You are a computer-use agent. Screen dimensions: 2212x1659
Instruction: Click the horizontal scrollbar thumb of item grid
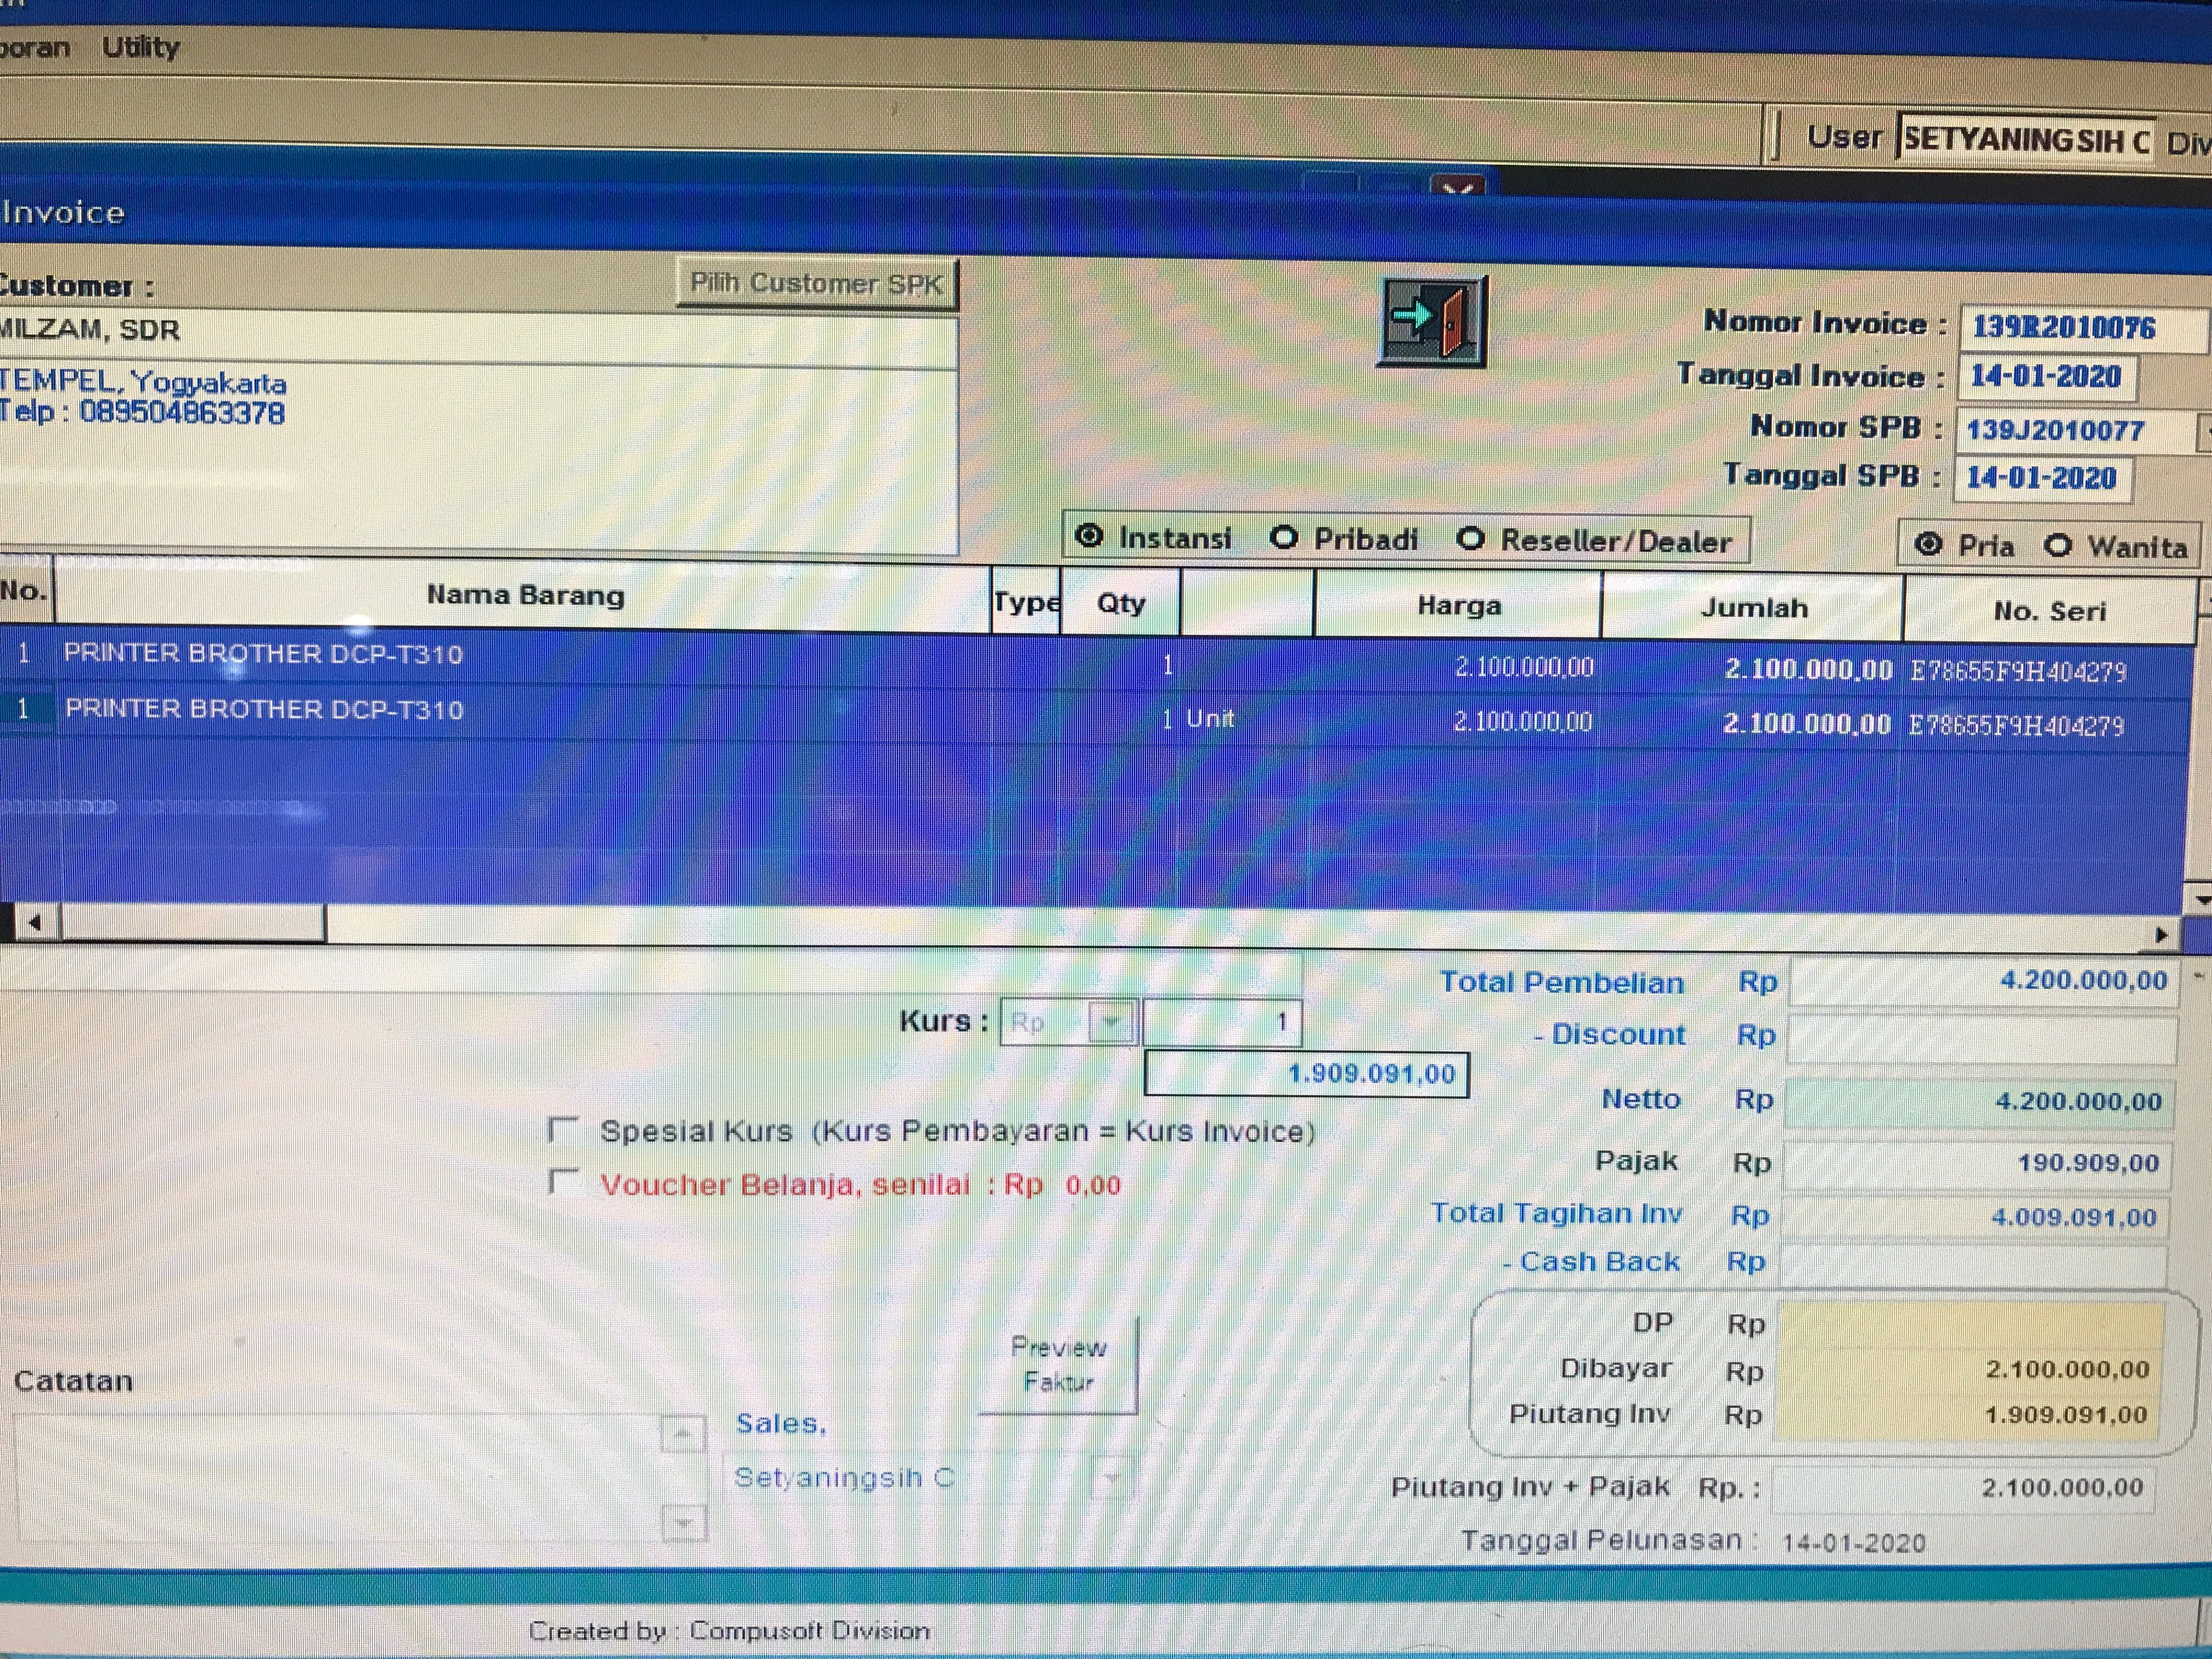point(193,923)
